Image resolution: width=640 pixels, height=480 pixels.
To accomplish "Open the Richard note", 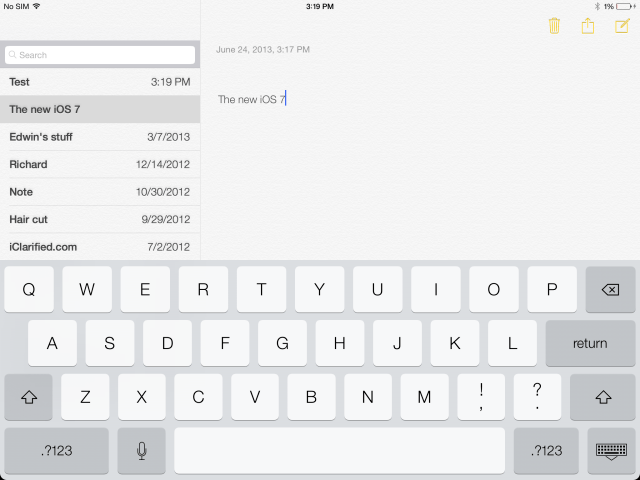I will tap(100, 164).
